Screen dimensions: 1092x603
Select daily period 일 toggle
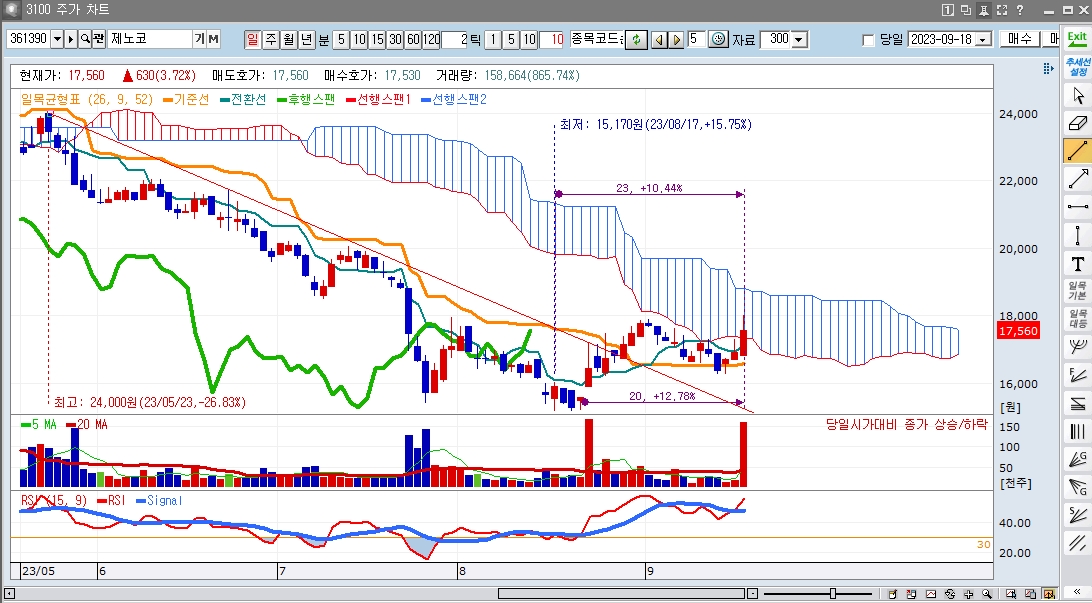252,39
